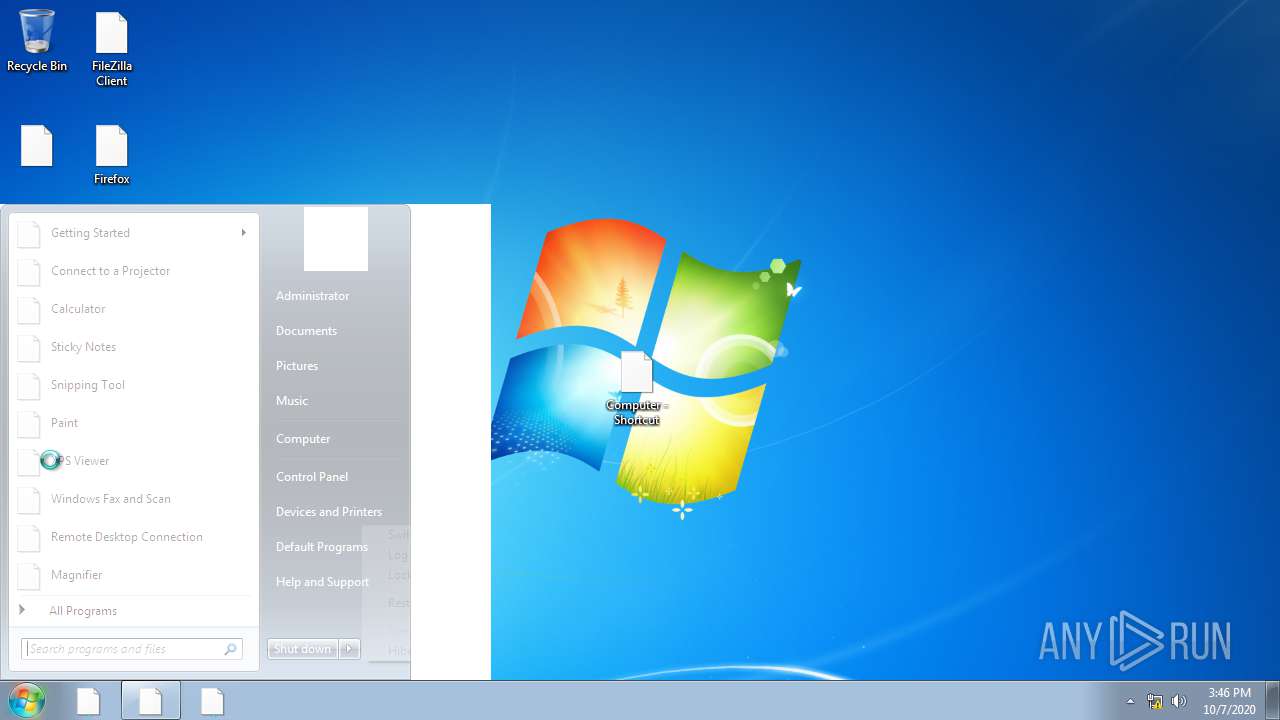The height and width of the screenshot is (720, 1280).
Task: Open the shut down options arrow
Action: tap(349, 649)
